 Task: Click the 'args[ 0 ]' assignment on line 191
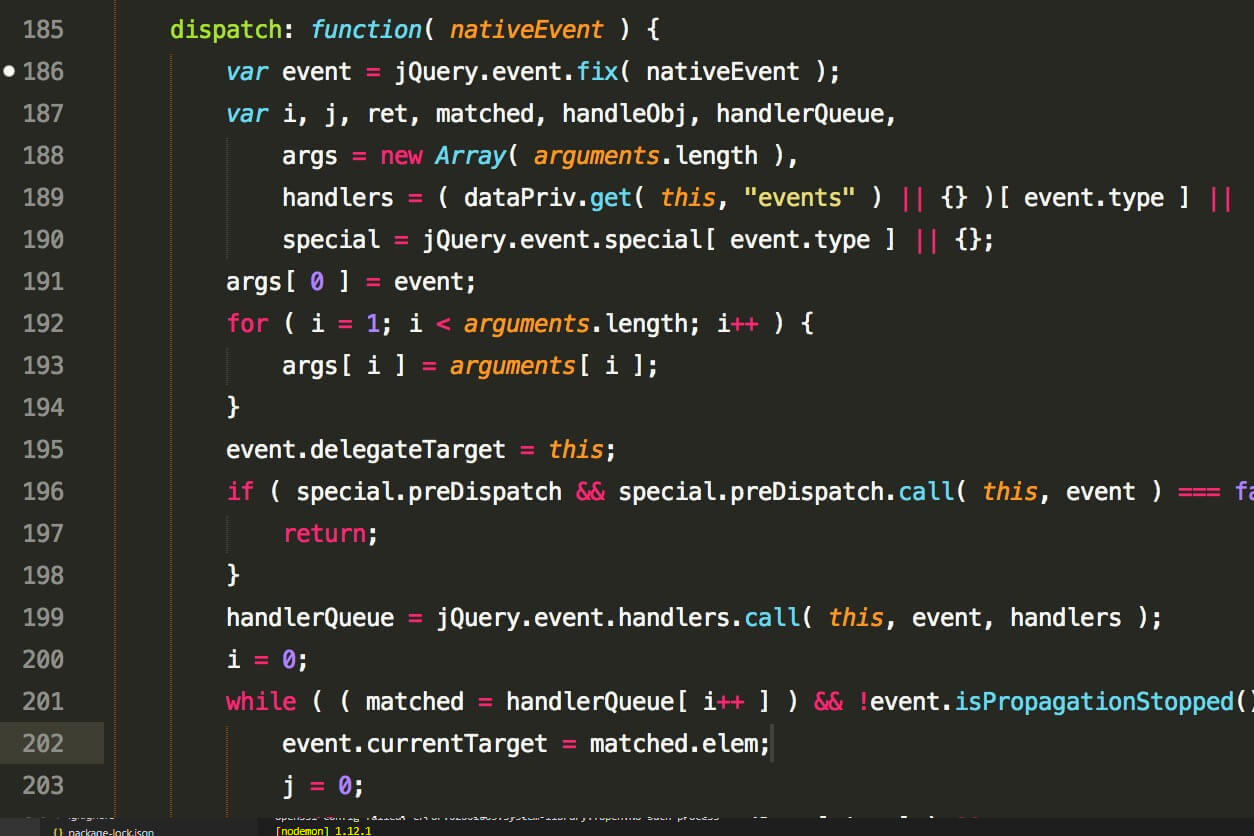pos(352,282)
